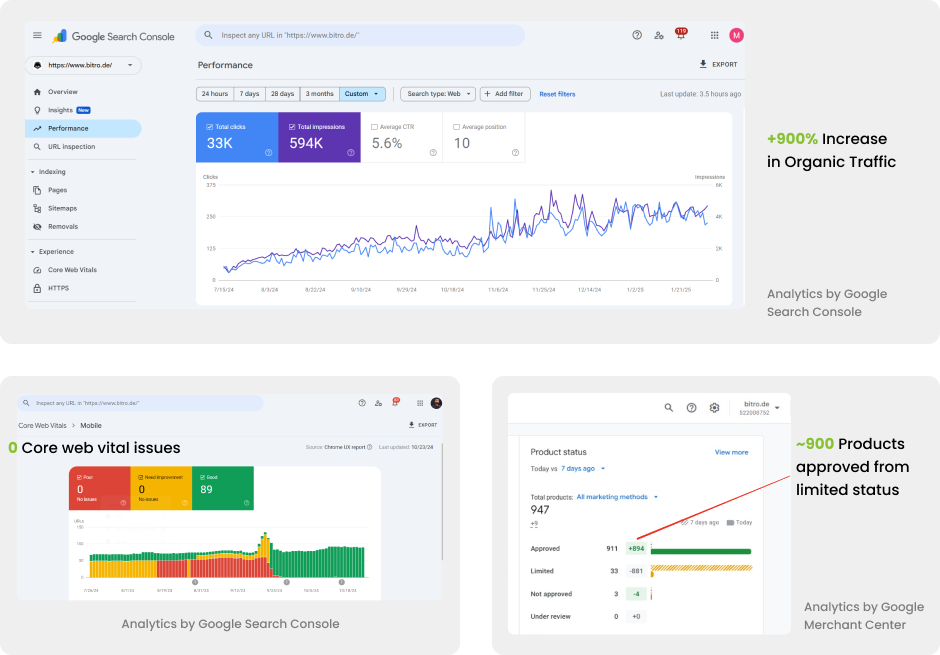The width and height of the screenshot is (940, 655).
Task: Open the Google apps grid icon
Action: (x=714, y=35)
